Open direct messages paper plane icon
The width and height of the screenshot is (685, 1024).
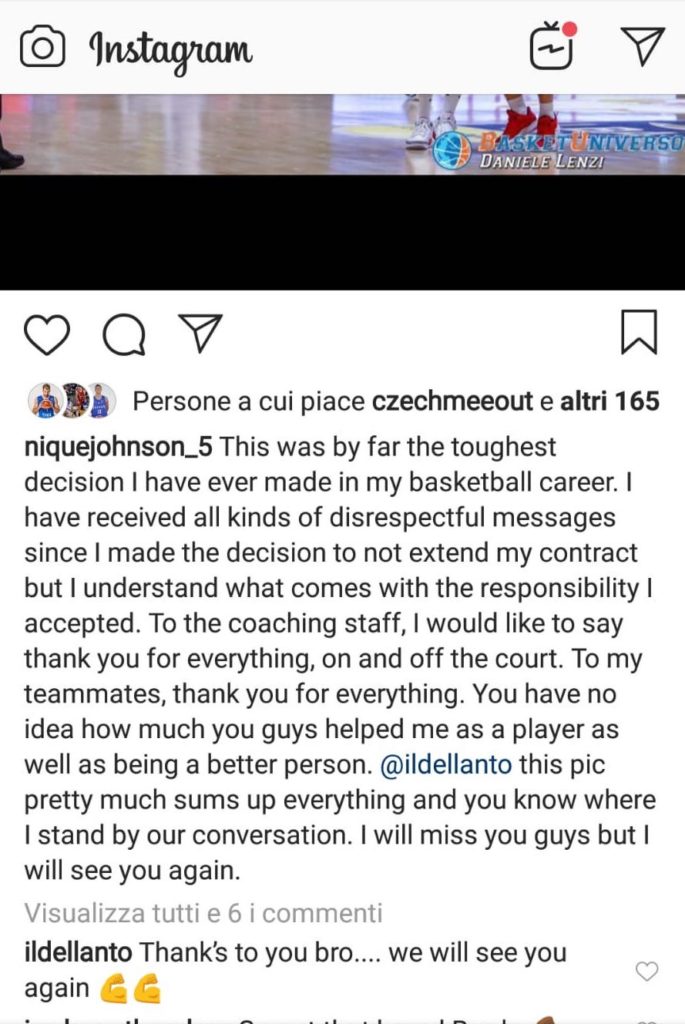642,46
